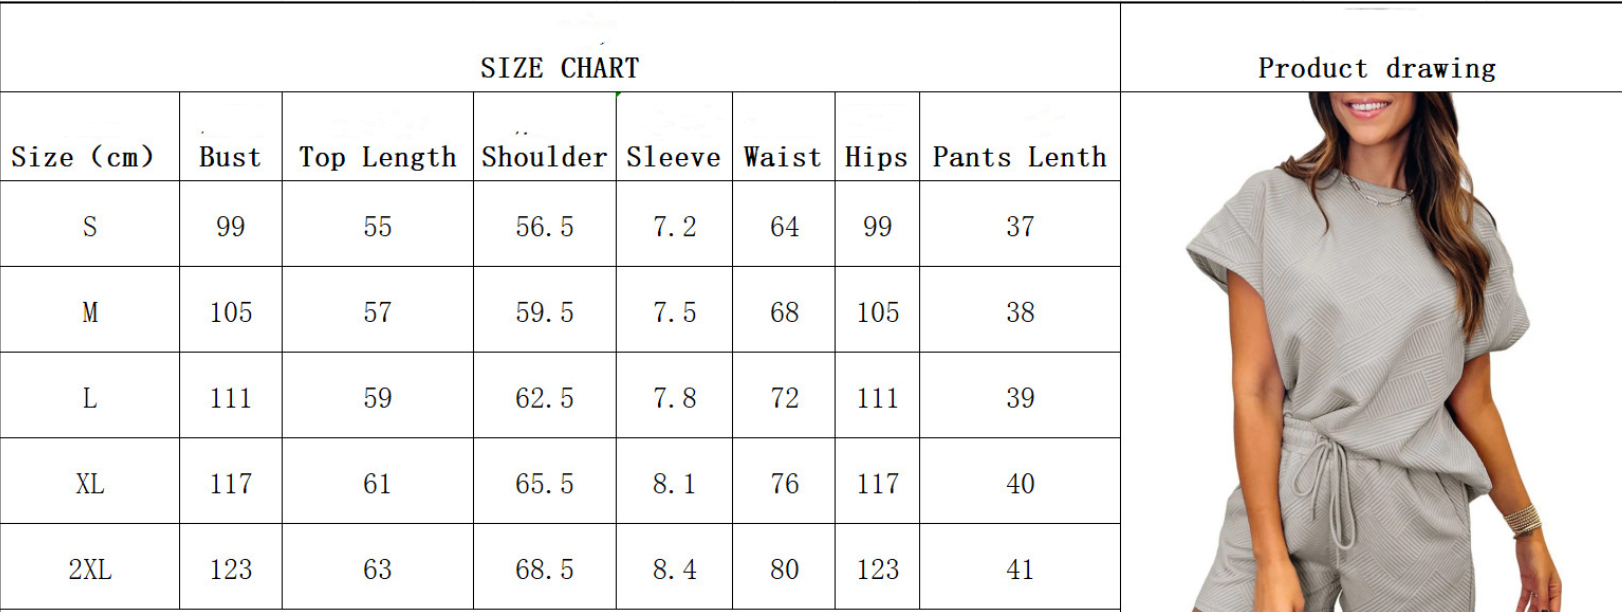Click the 76 waist value for XL
This screenshot has height=612, width=1622.
click(x=784, y=484)
